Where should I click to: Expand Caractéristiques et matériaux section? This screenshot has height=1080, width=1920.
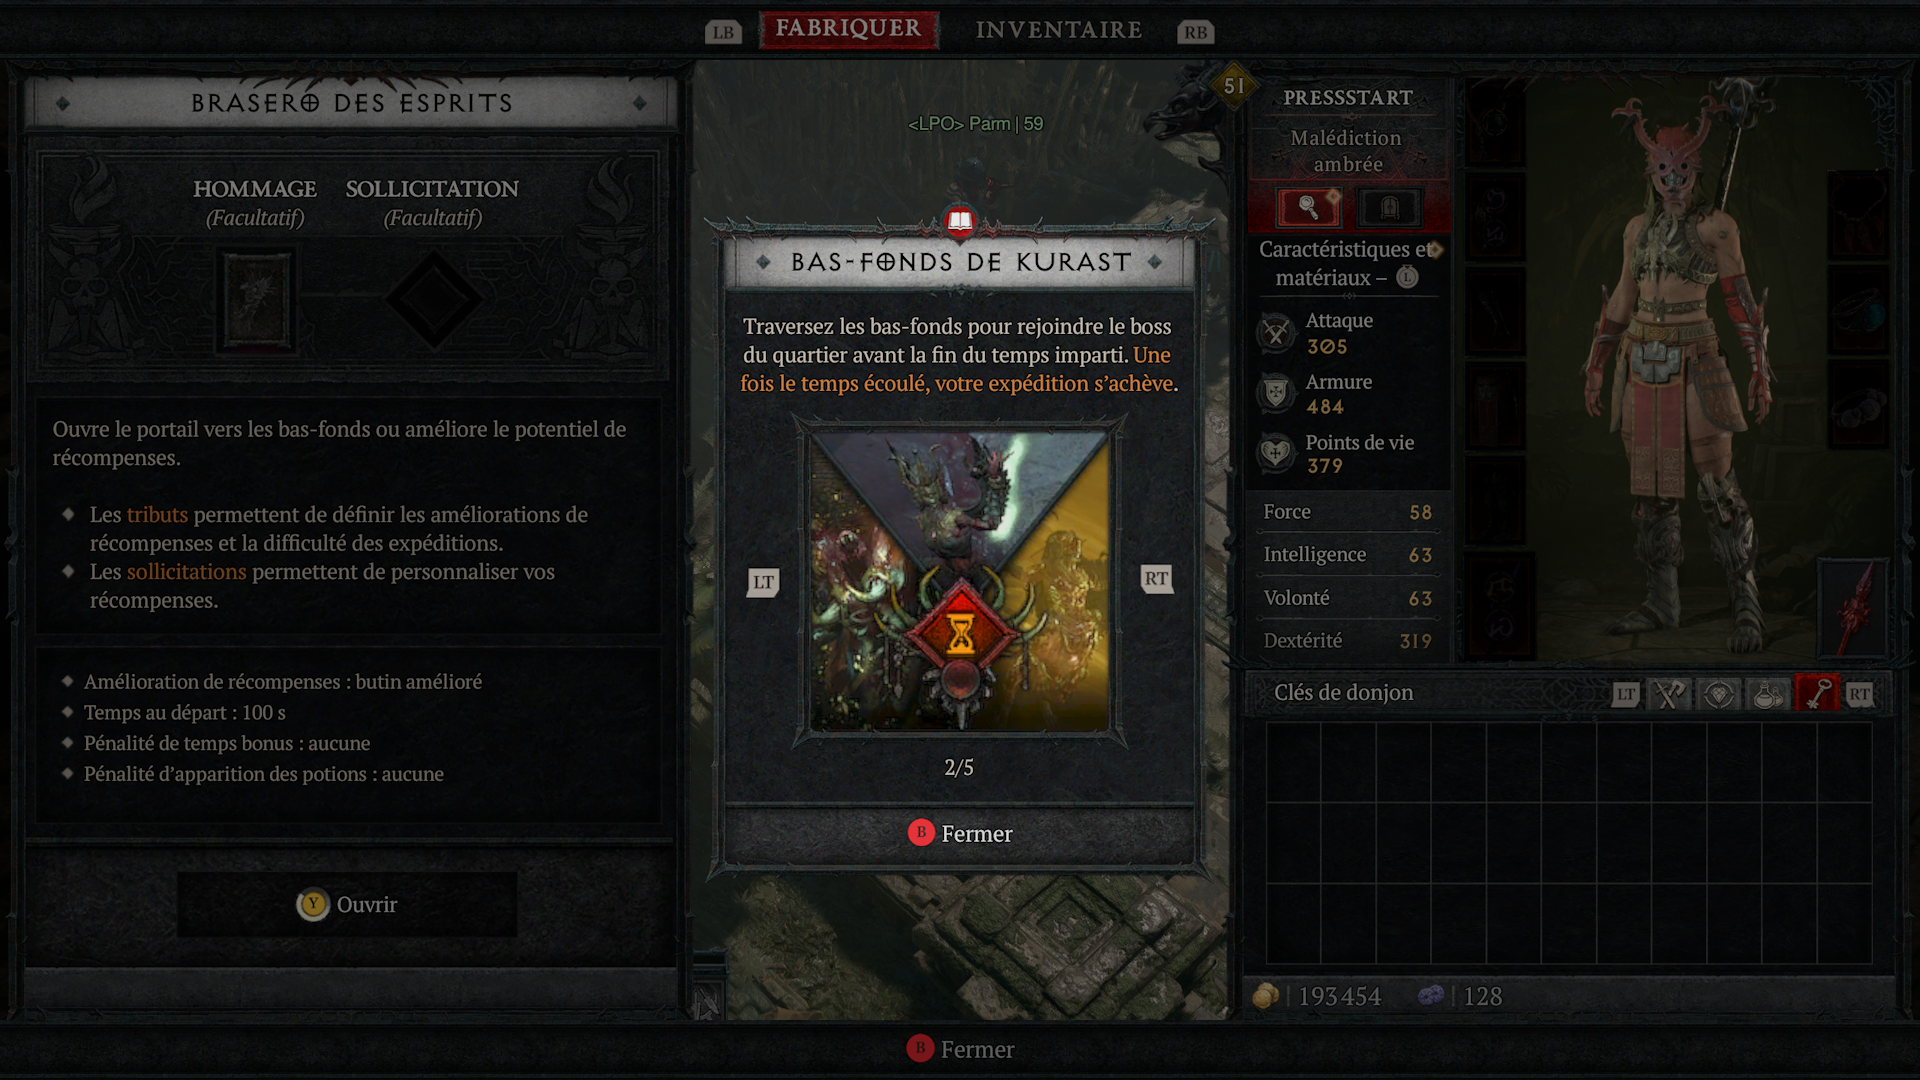point(1347,264)
